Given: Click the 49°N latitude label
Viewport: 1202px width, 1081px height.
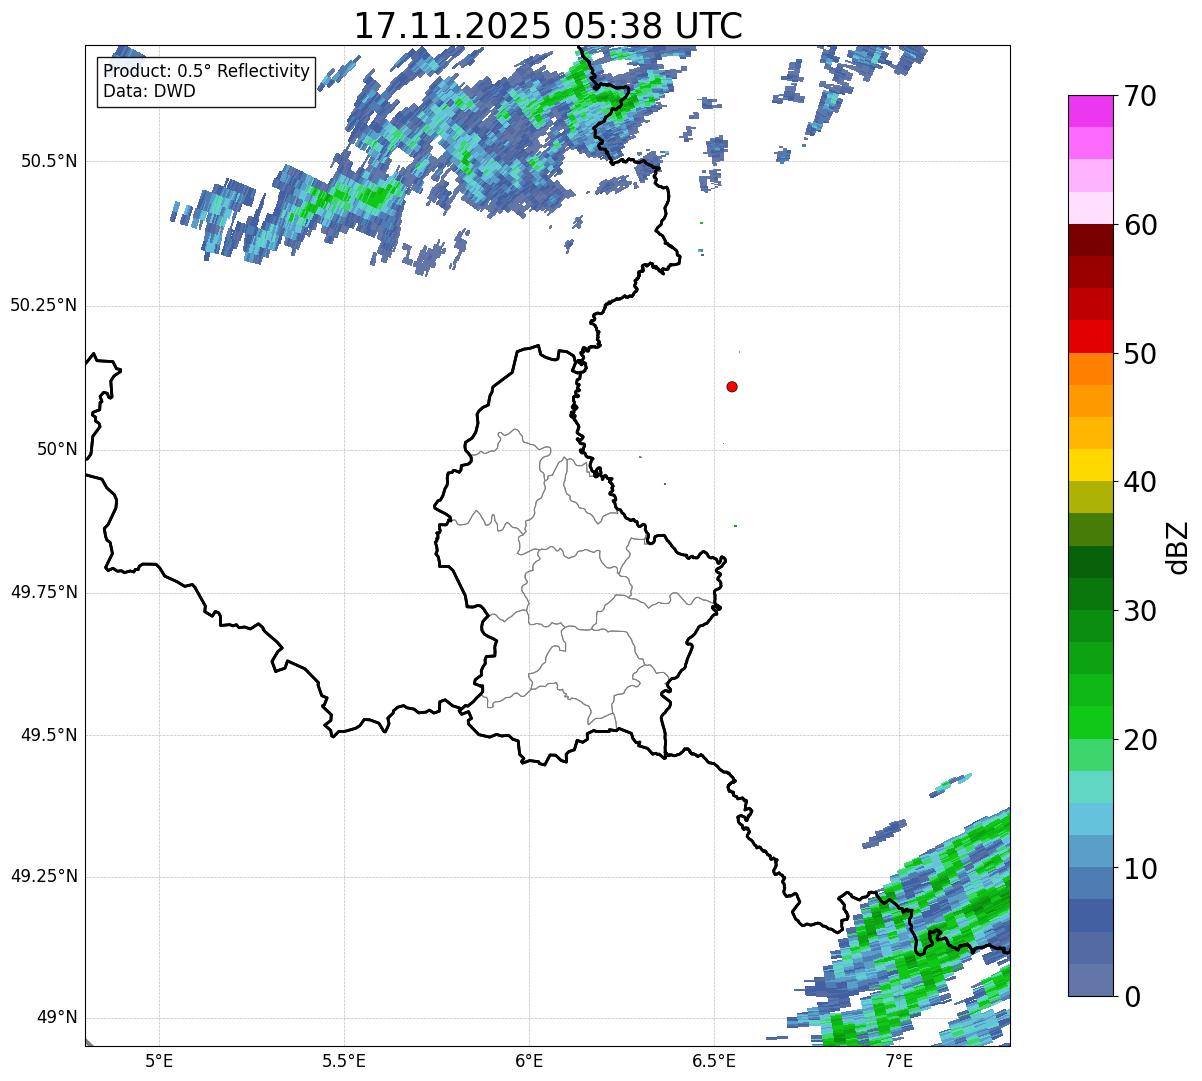Looking at the screenshot, I should (x=57, y=1018).
